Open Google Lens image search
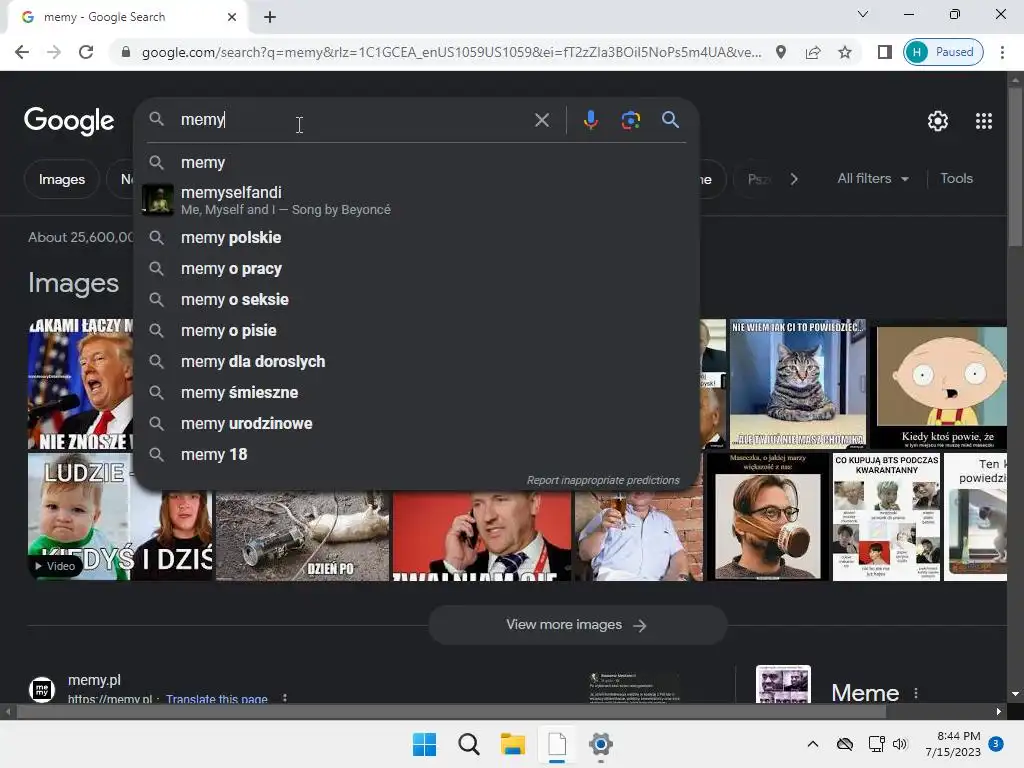 click(630, 120)
